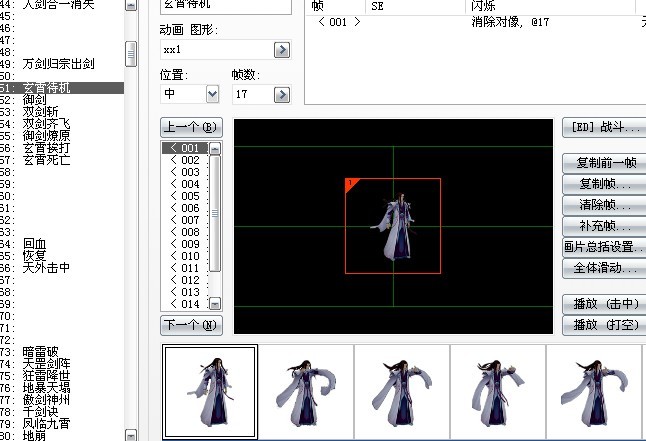The height and width of the screenshot is (441, 646).
Task: Click the 上一个 (B) previous button
Action: 191,127
